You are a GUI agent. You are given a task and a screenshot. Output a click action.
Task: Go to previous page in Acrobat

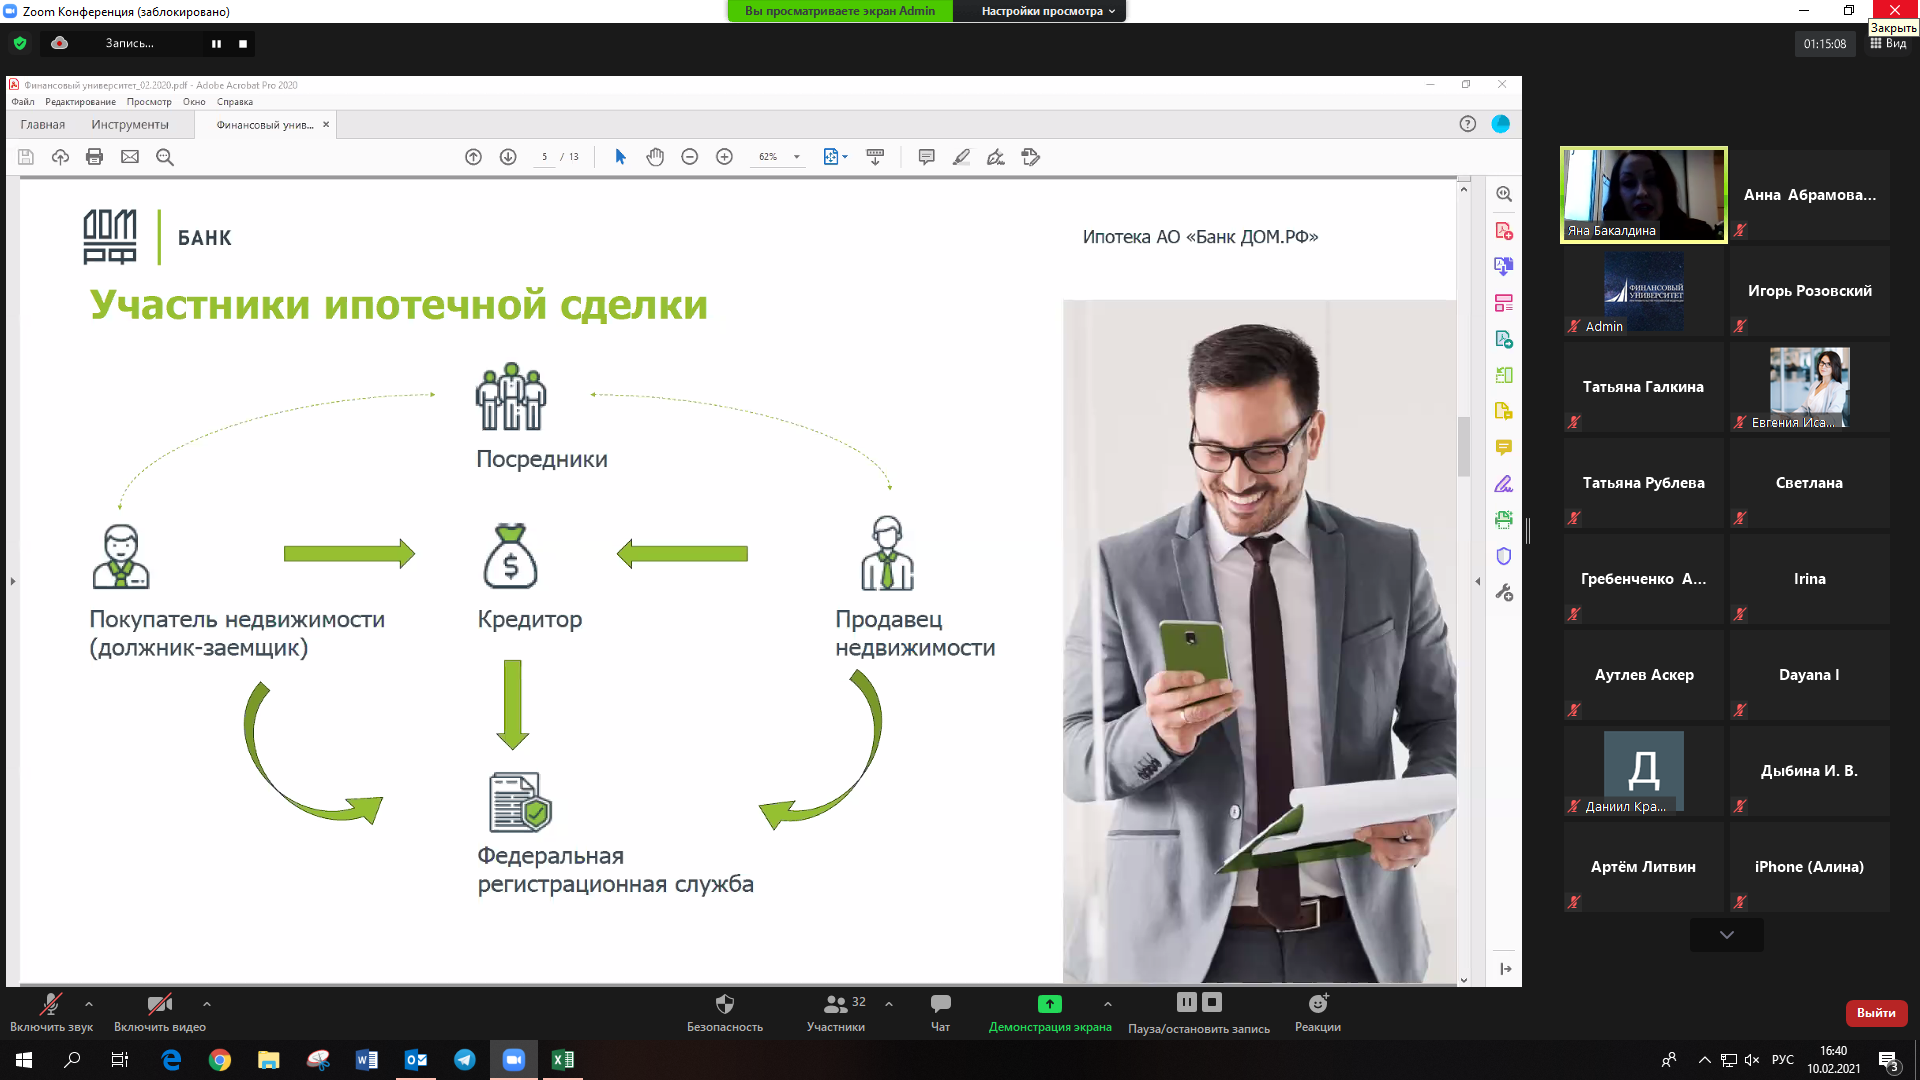(474, 157)
